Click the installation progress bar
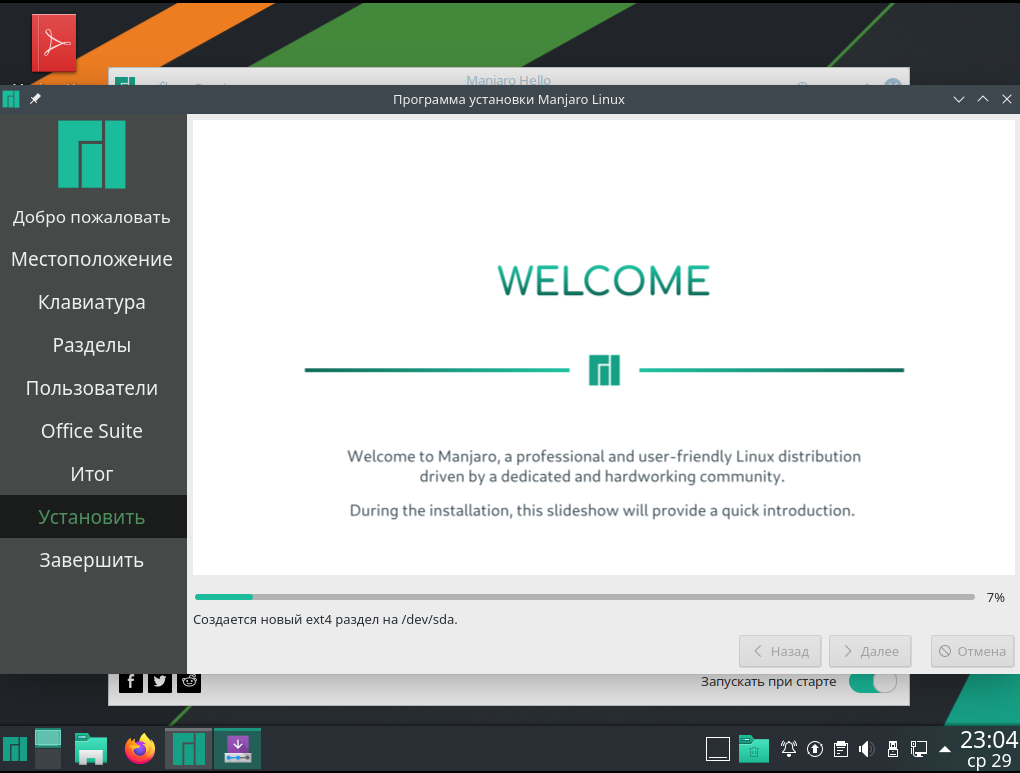Image resolution: width=1020 pixels, height=773 pixels. coord(584,597)
